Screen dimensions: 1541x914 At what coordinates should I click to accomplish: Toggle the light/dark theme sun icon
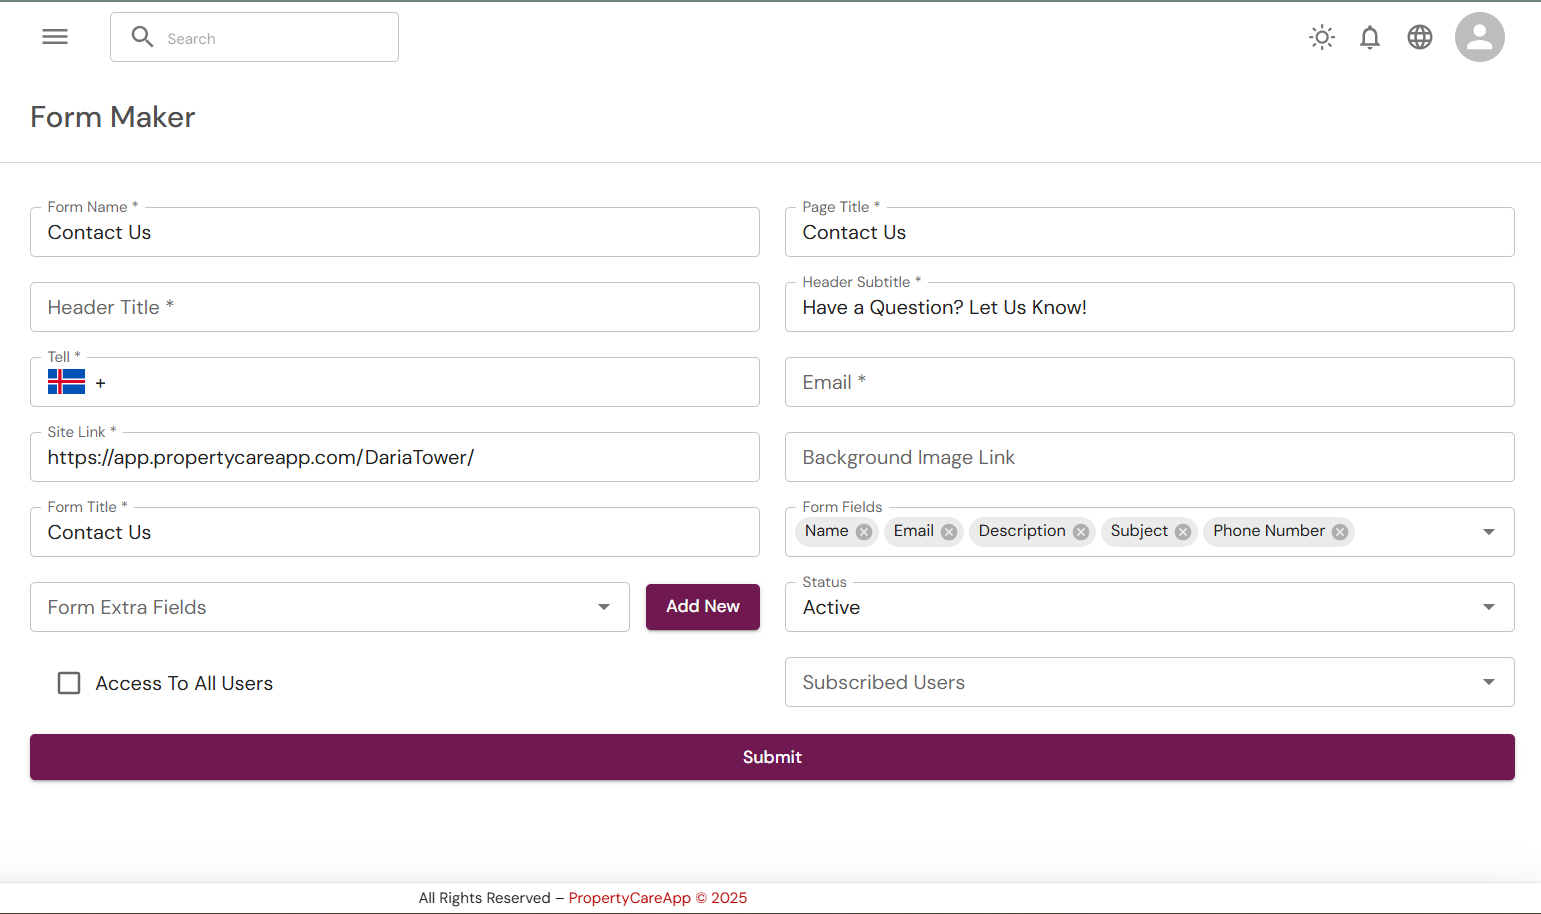1322,38
